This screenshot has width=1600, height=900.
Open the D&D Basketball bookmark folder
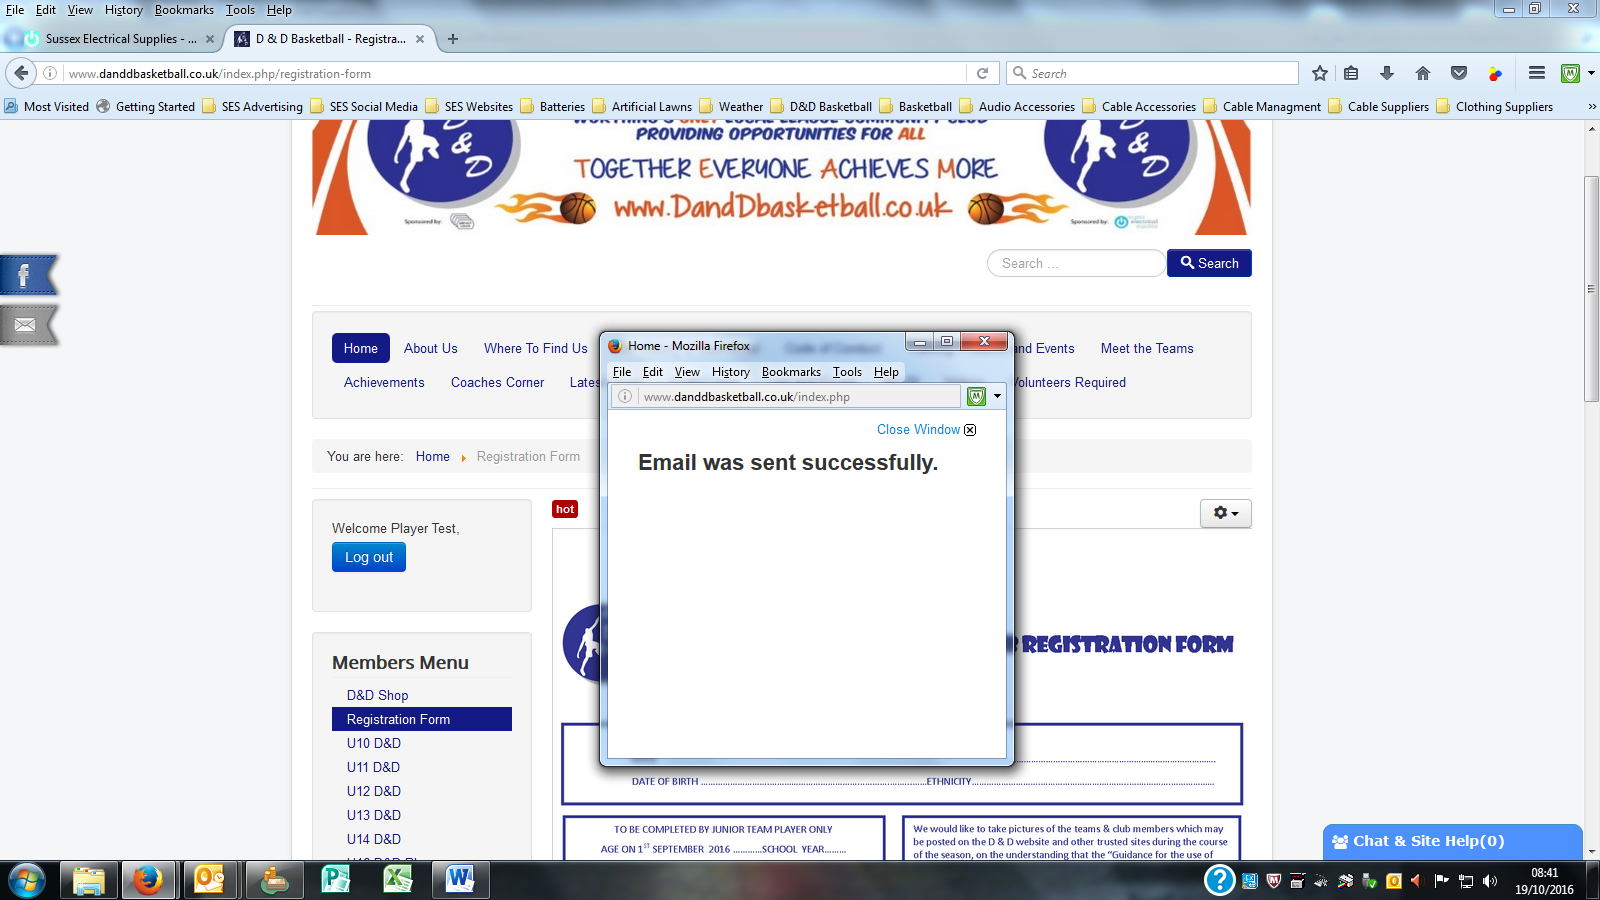click(x=821, y=106)
